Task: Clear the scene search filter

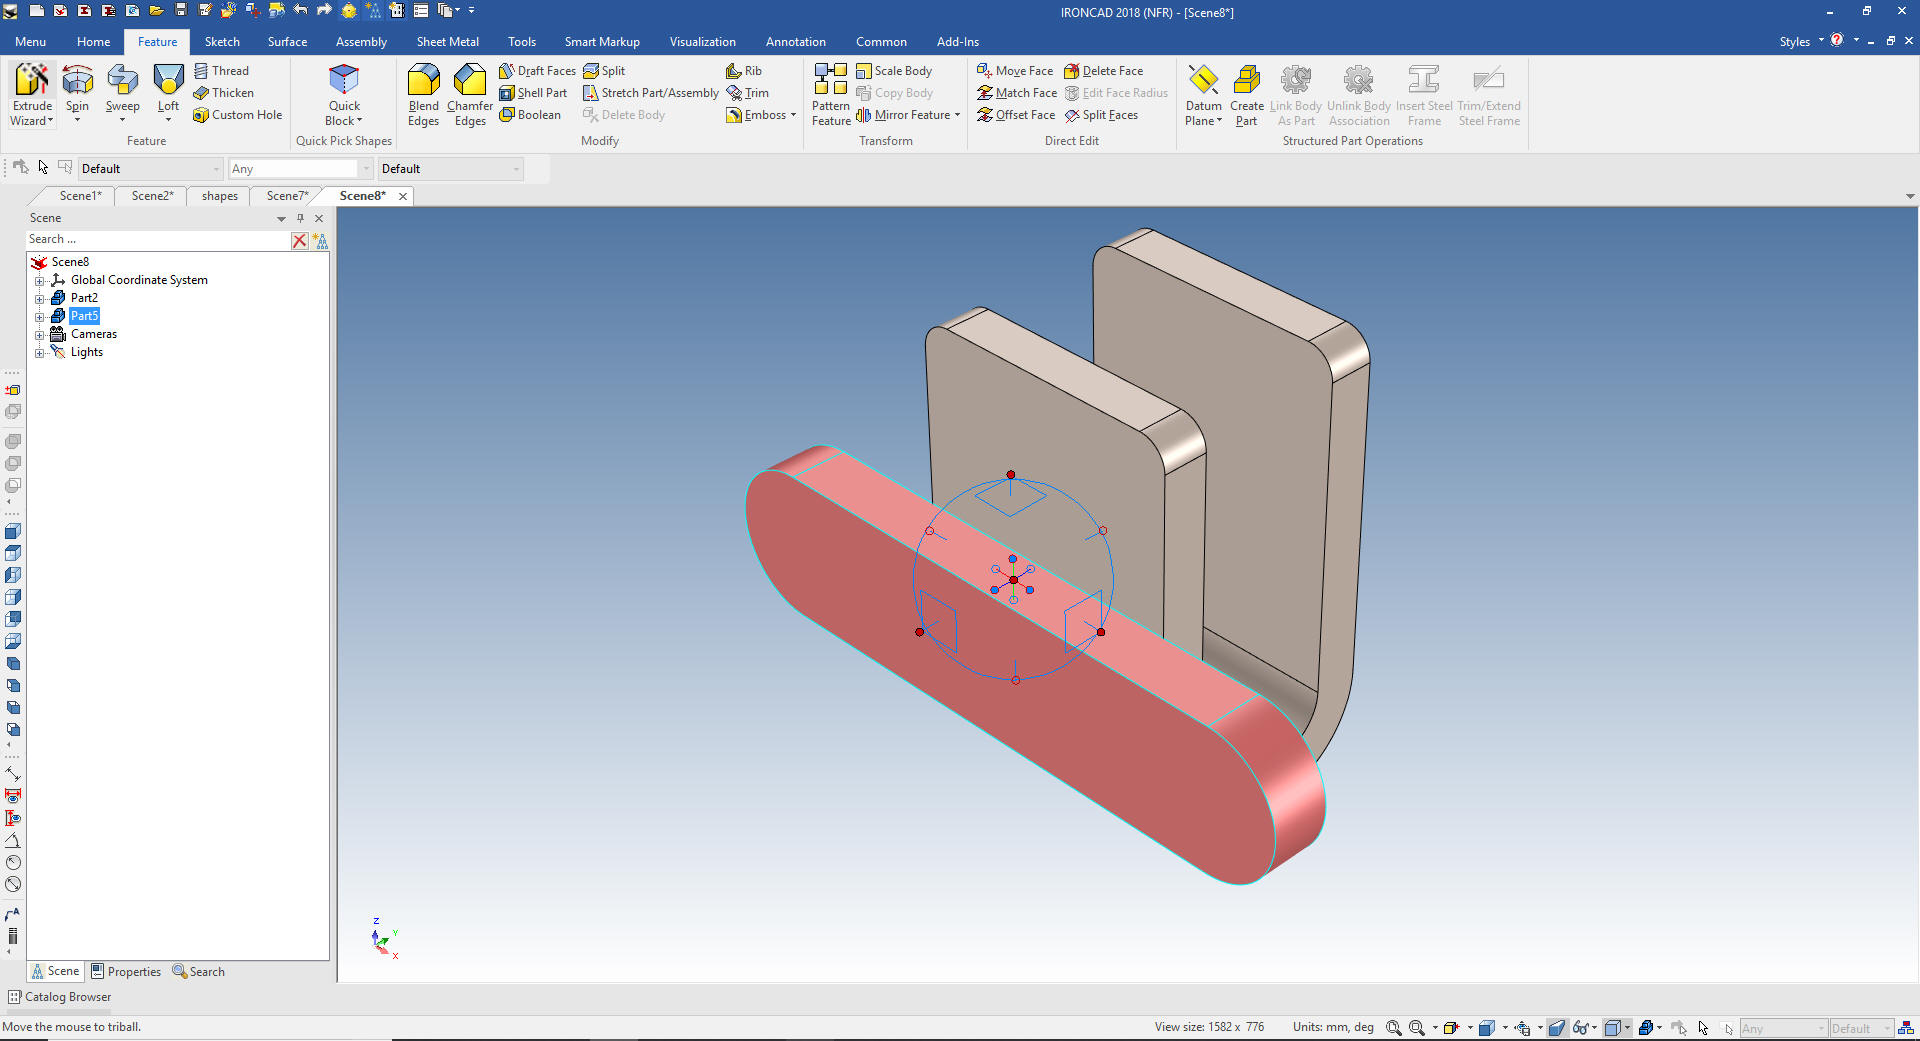Action: pyautogui.click(x=299, y=240)
